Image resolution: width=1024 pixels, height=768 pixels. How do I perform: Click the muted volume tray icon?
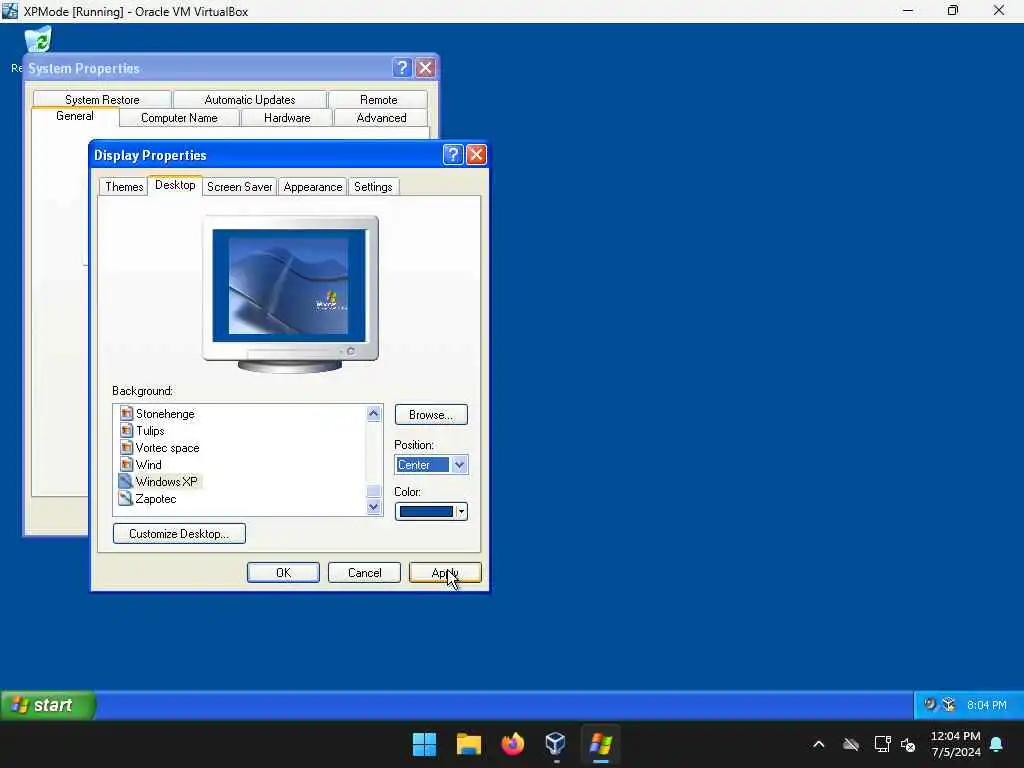pos(908,744)
